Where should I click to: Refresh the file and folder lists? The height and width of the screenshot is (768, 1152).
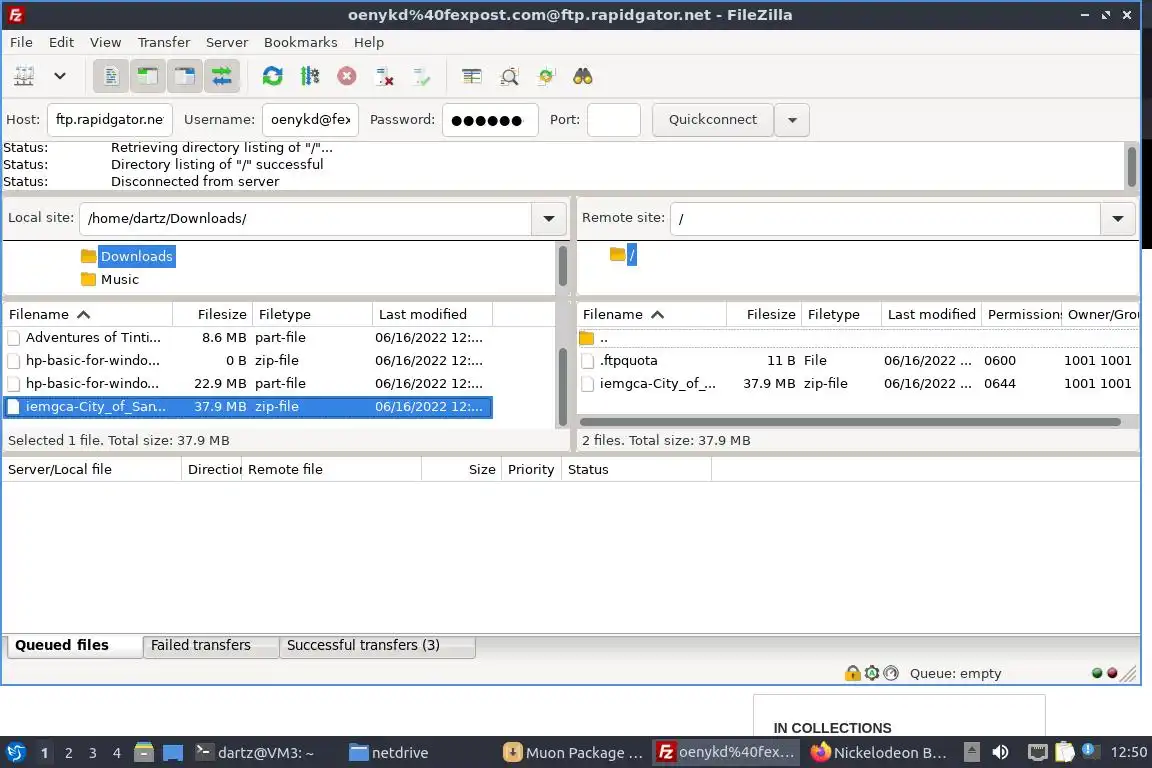tap(273, 76)
